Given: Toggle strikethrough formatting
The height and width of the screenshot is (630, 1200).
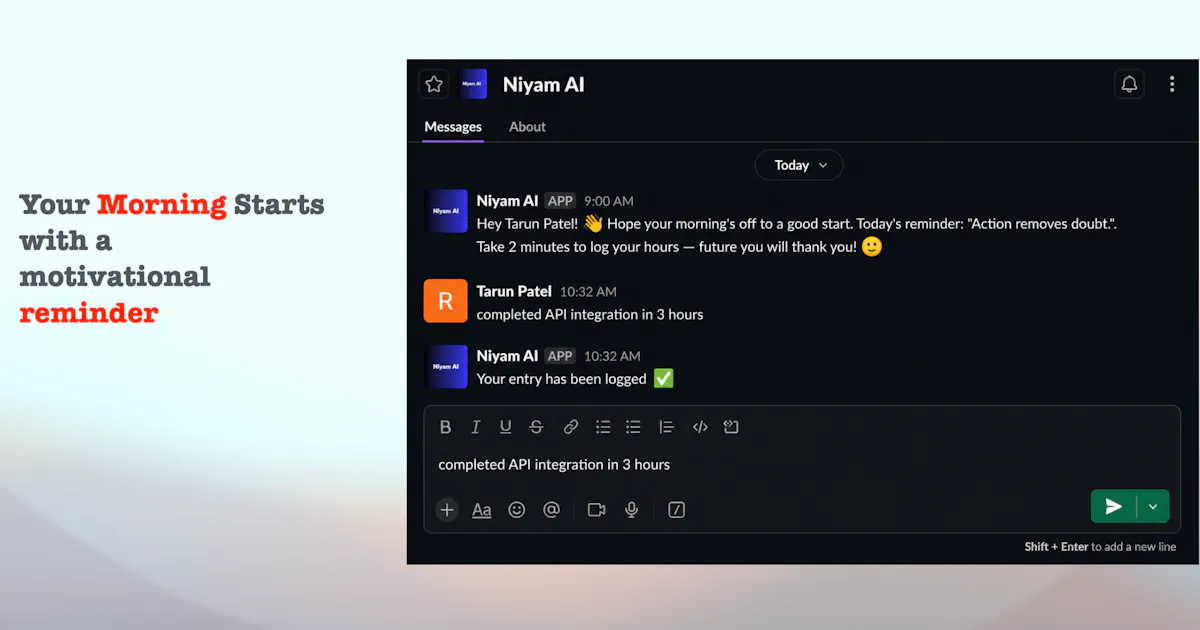Looking at the screenshot, I should pyautogui.click(x=536, y=427).
